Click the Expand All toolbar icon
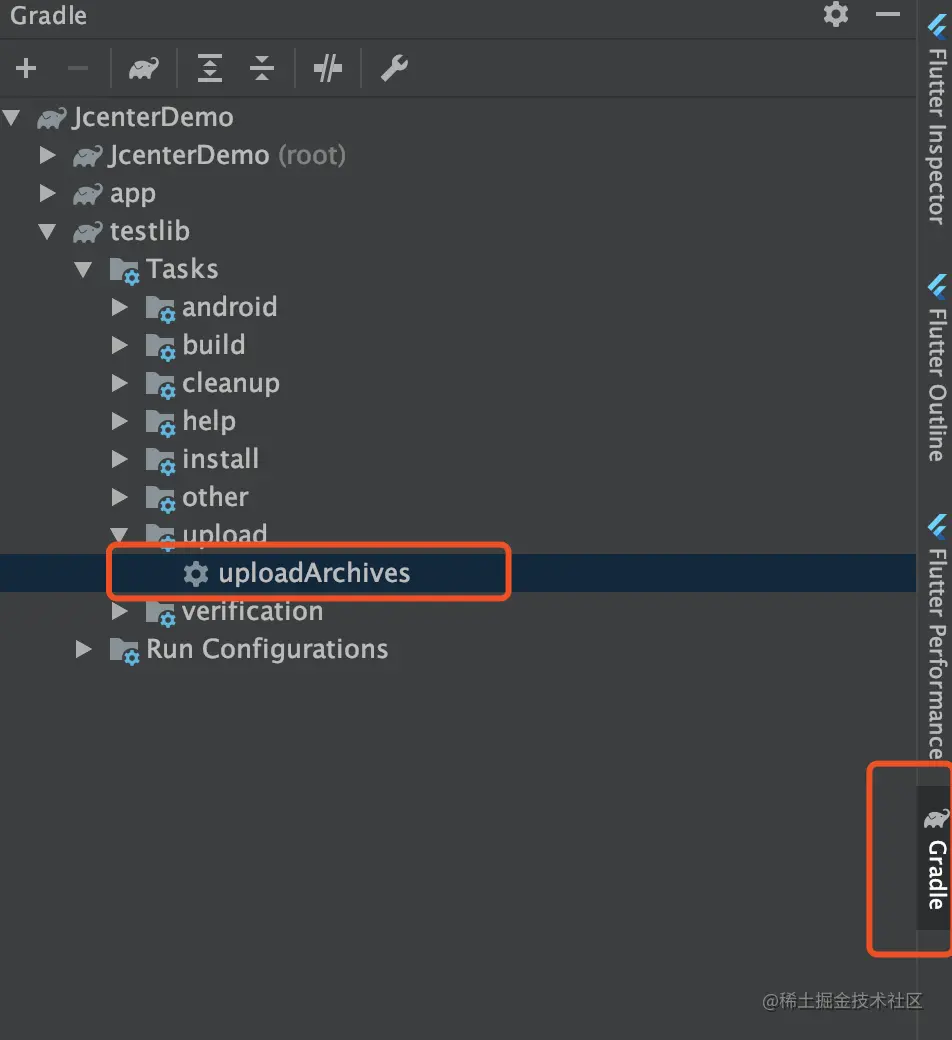952x1040 pixels. tap(209, 68)
